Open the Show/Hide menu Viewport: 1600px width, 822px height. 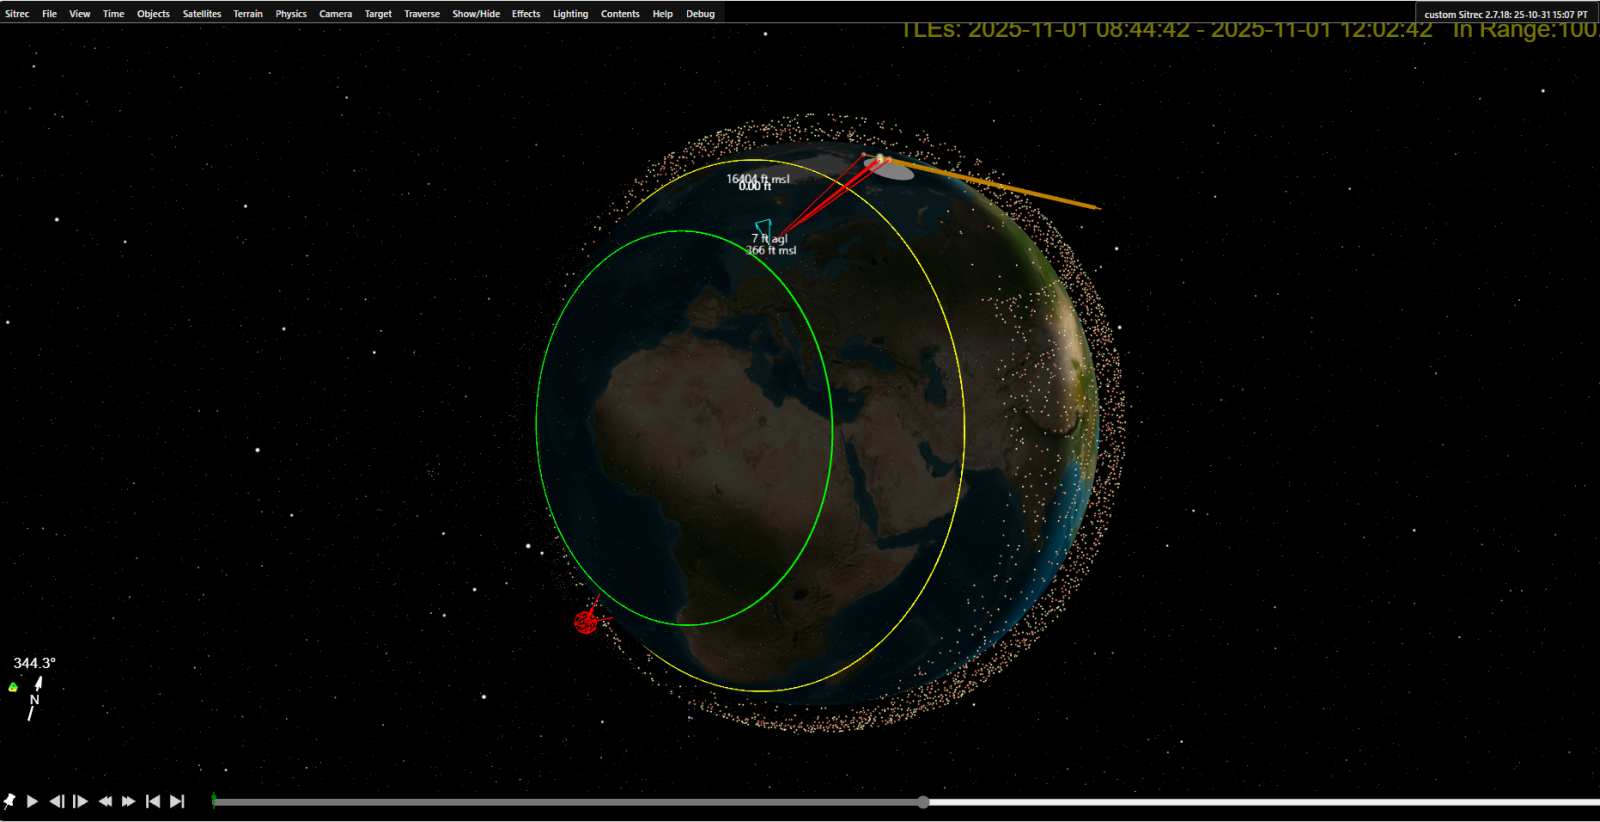[x=475, y=14]
